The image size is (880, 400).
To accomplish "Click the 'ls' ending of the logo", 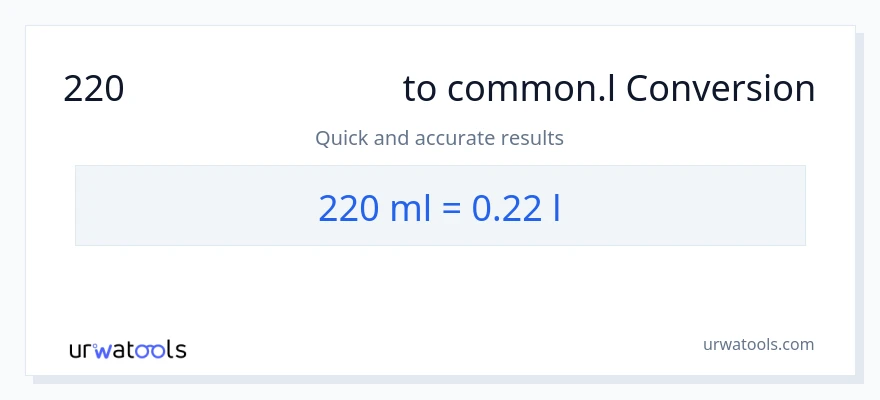I will [176, 350].
